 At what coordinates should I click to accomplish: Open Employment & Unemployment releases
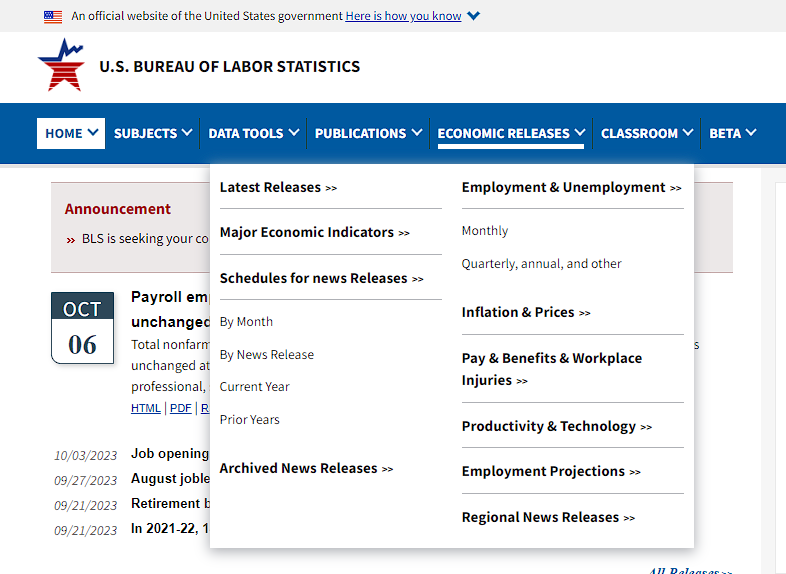tap(571, 187)
